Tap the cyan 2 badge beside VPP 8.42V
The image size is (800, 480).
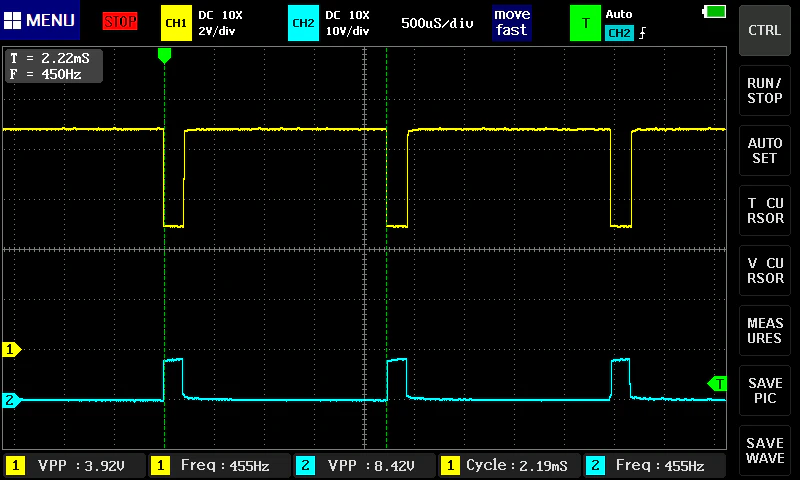[x=305, y=466]
